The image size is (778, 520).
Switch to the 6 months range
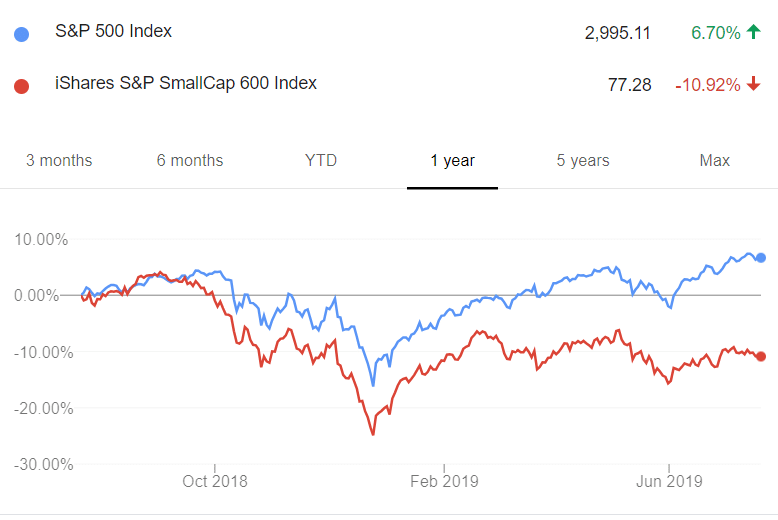tap(190, 160)
